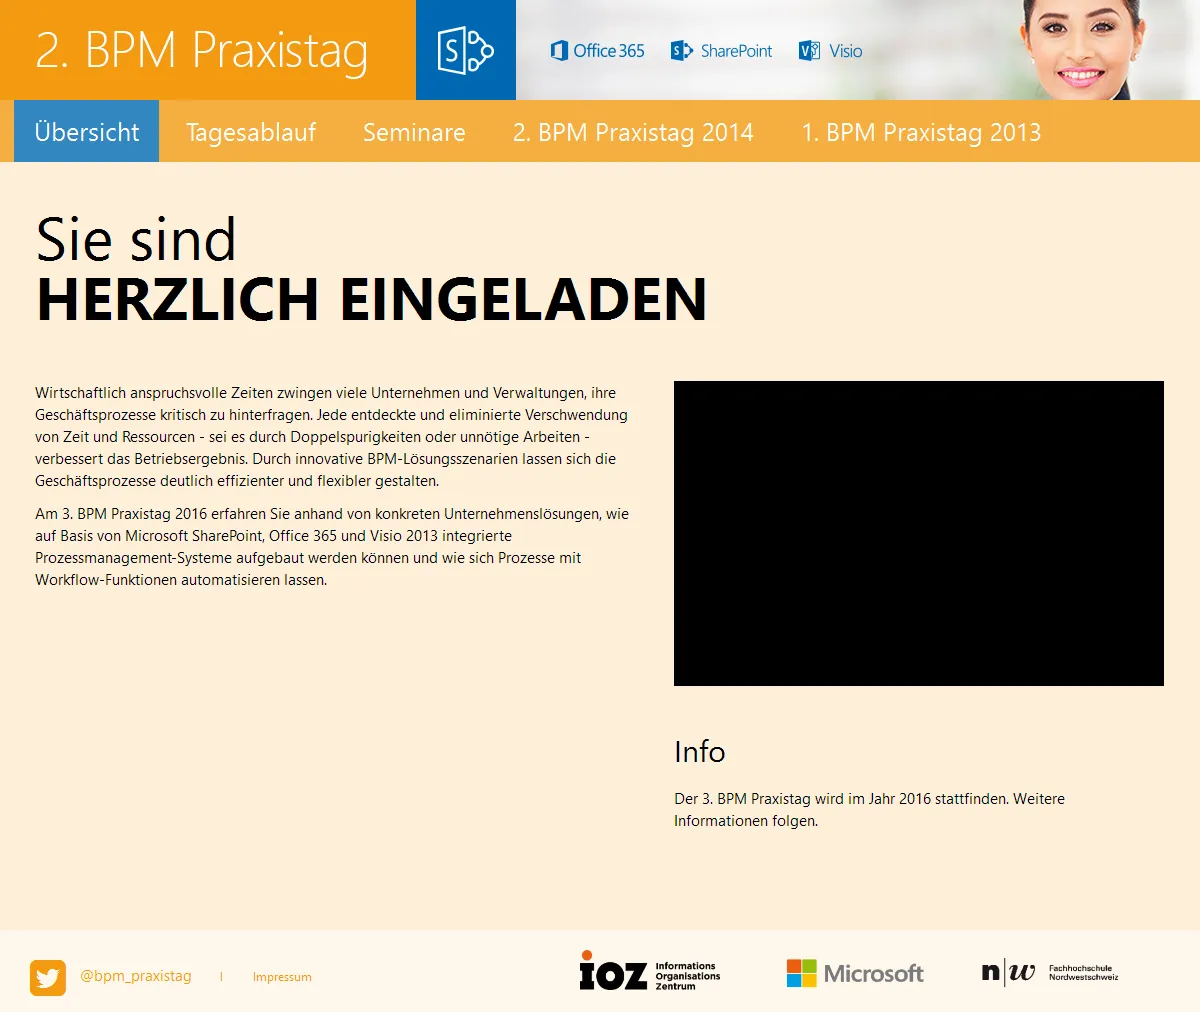This screenshot has width=1200, height=1012.
Task: Click the paragraph starting Am 3. BPM Praxistag 2016
Action: 332,547
